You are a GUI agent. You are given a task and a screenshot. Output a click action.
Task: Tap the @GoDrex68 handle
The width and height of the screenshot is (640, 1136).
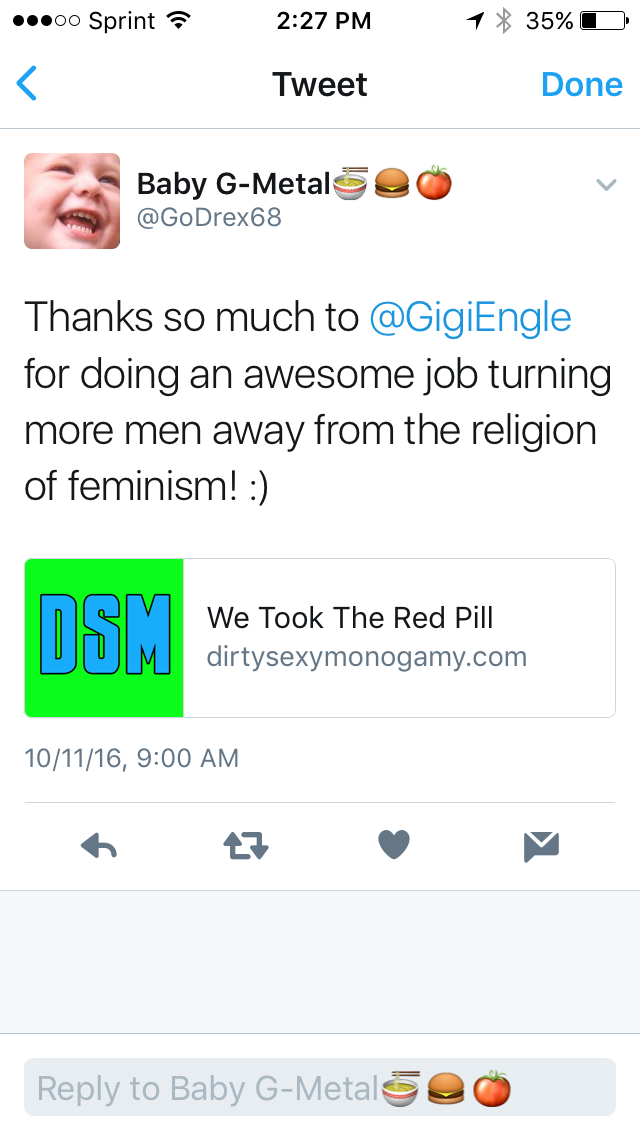tap(209, 217)
